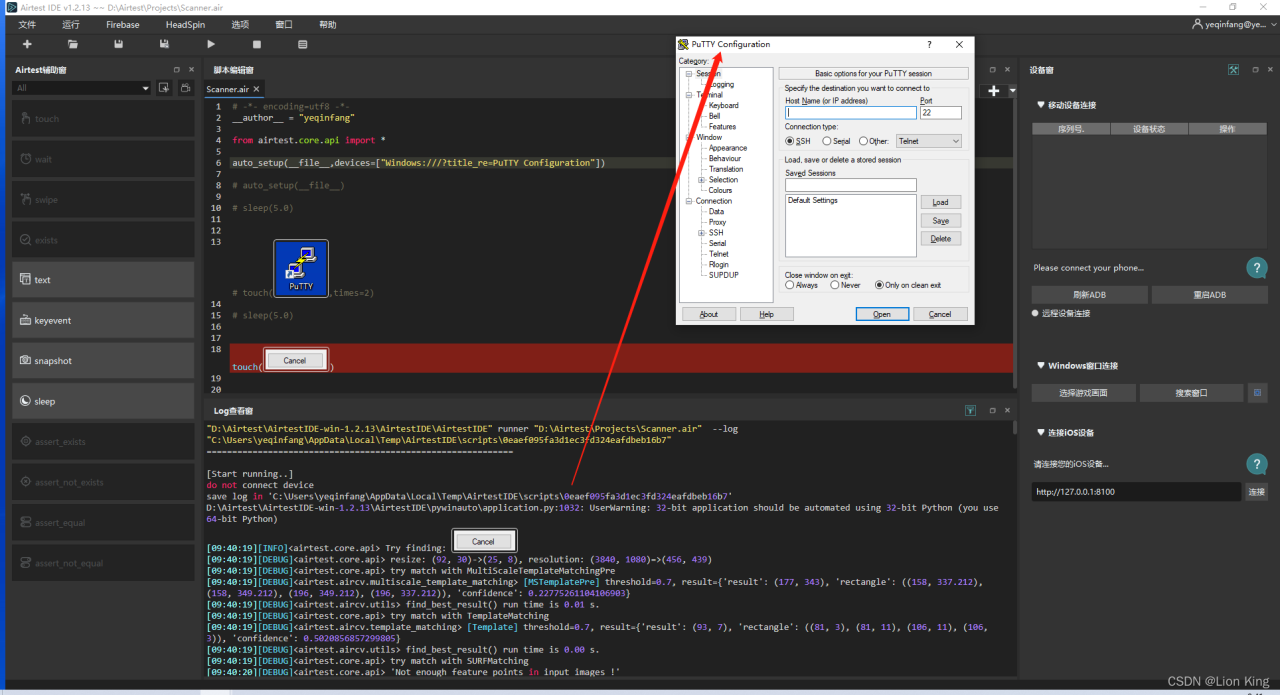Click the 搜索窗口 button
The image size is (1280, 695).
pos(1191,393)
